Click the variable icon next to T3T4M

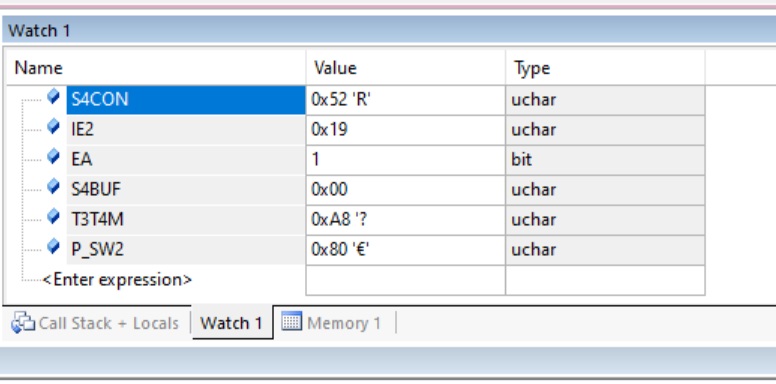pyautogui.click(x=53, y=217)
